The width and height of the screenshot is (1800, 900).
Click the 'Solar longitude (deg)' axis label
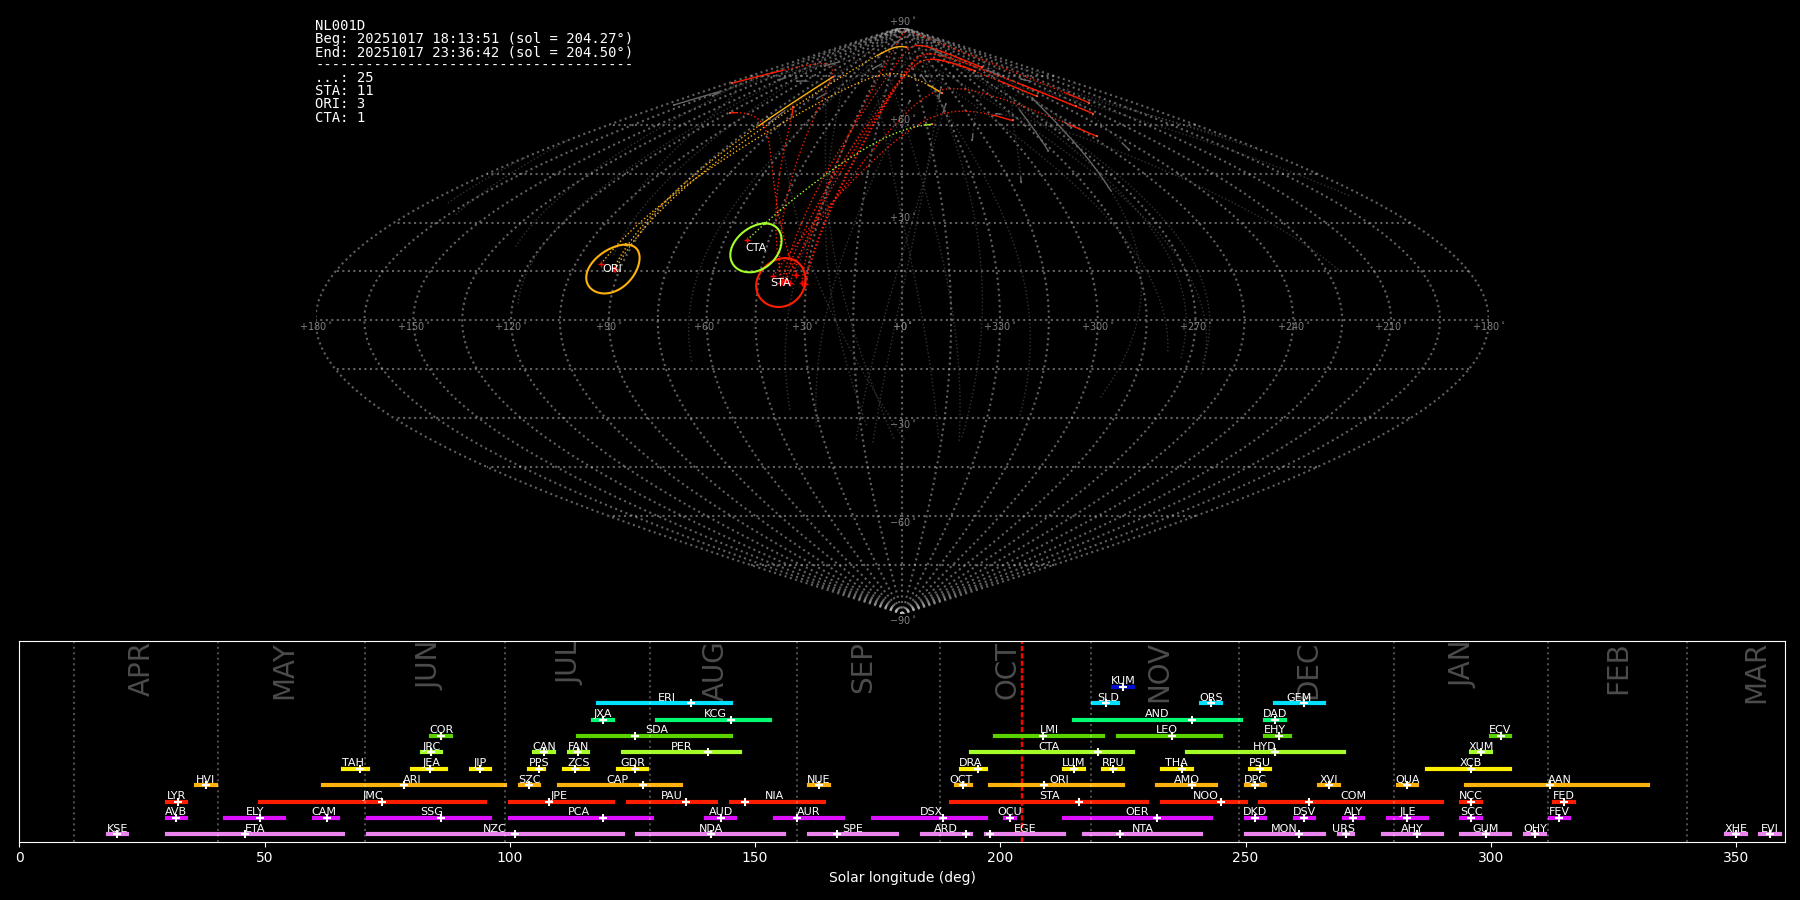(x=902, y=878)
